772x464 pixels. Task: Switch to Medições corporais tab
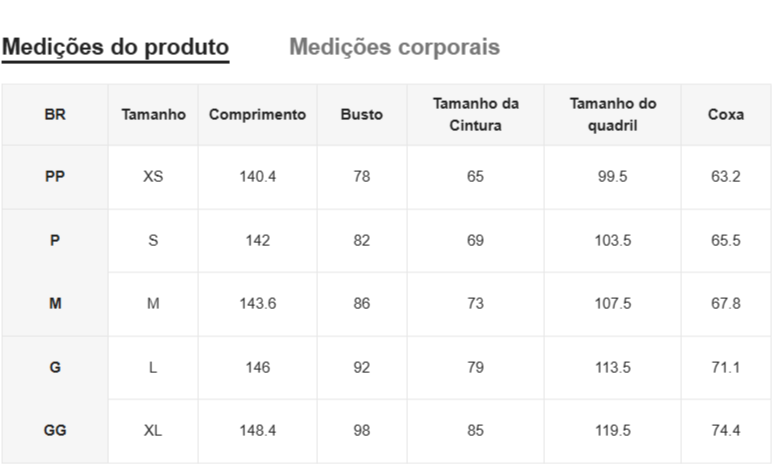pyautogui.click(x=394, y=47)
